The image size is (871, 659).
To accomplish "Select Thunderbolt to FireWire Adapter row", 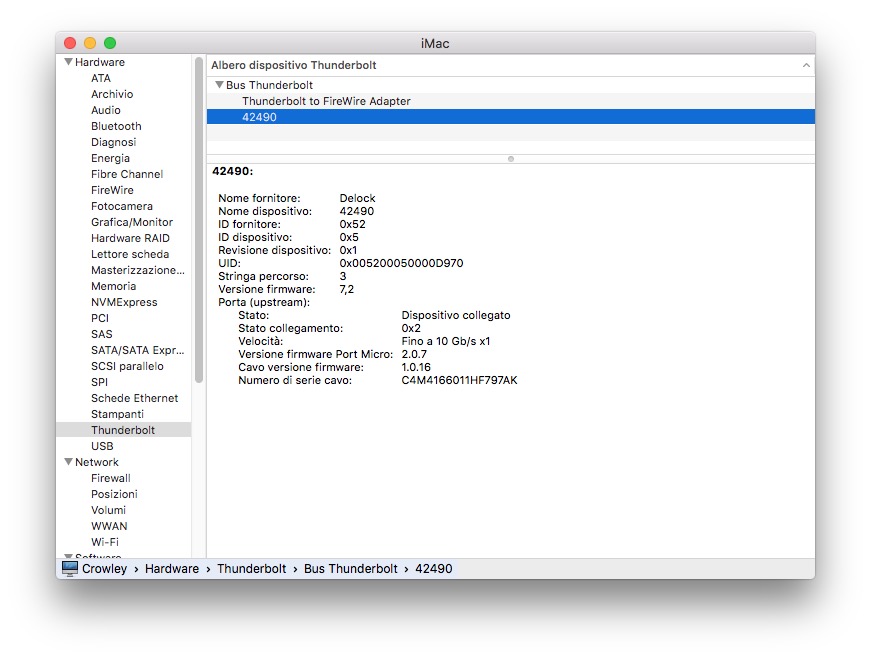I will [x=326, y=101].
